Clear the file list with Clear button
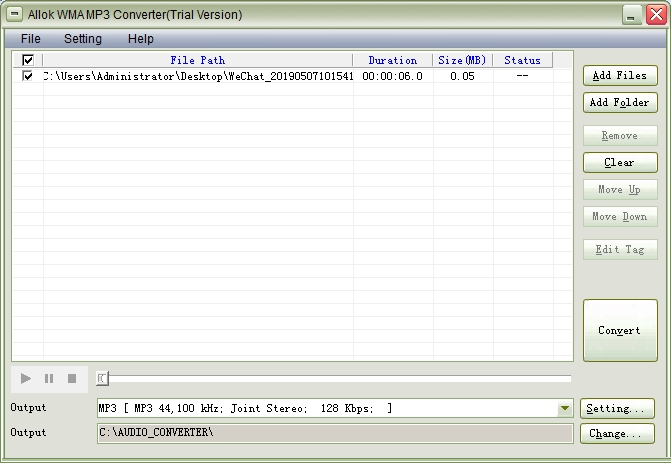The height and width of the screenshot is (463, 671). pos(620,163)
